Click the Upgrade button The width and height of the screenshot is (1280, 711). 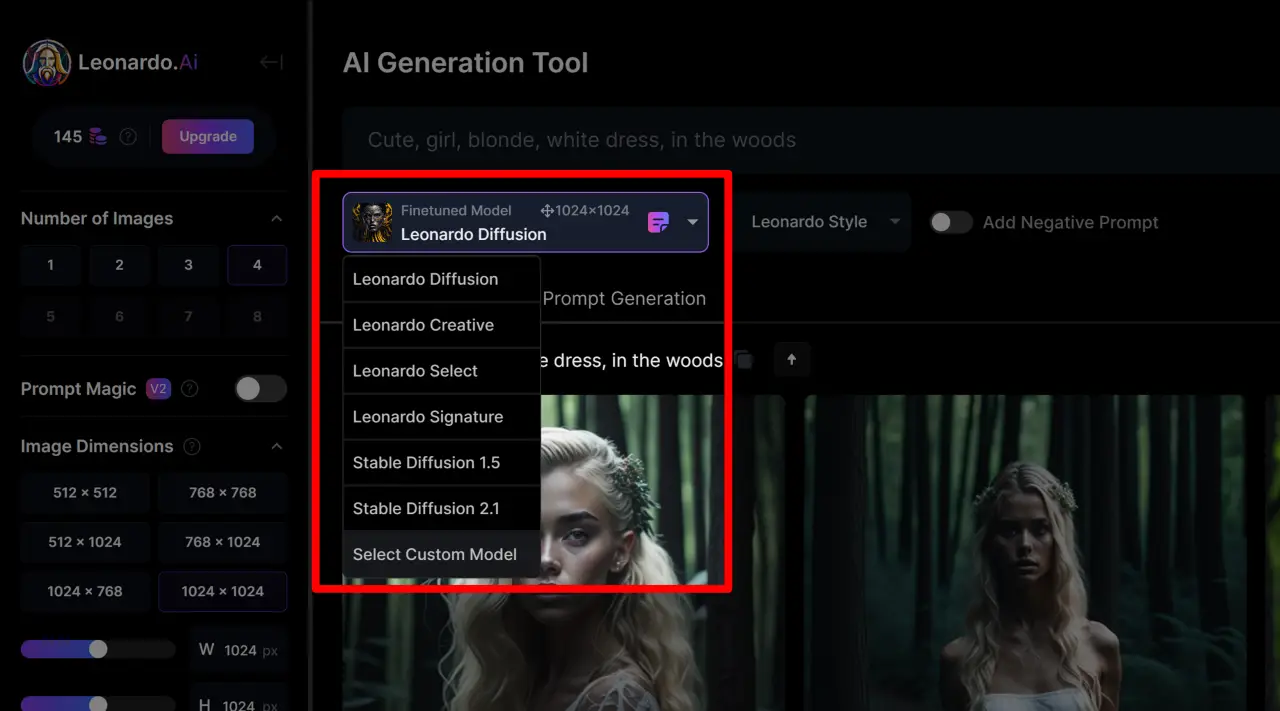pyautogui.click(x=208, y=137)
